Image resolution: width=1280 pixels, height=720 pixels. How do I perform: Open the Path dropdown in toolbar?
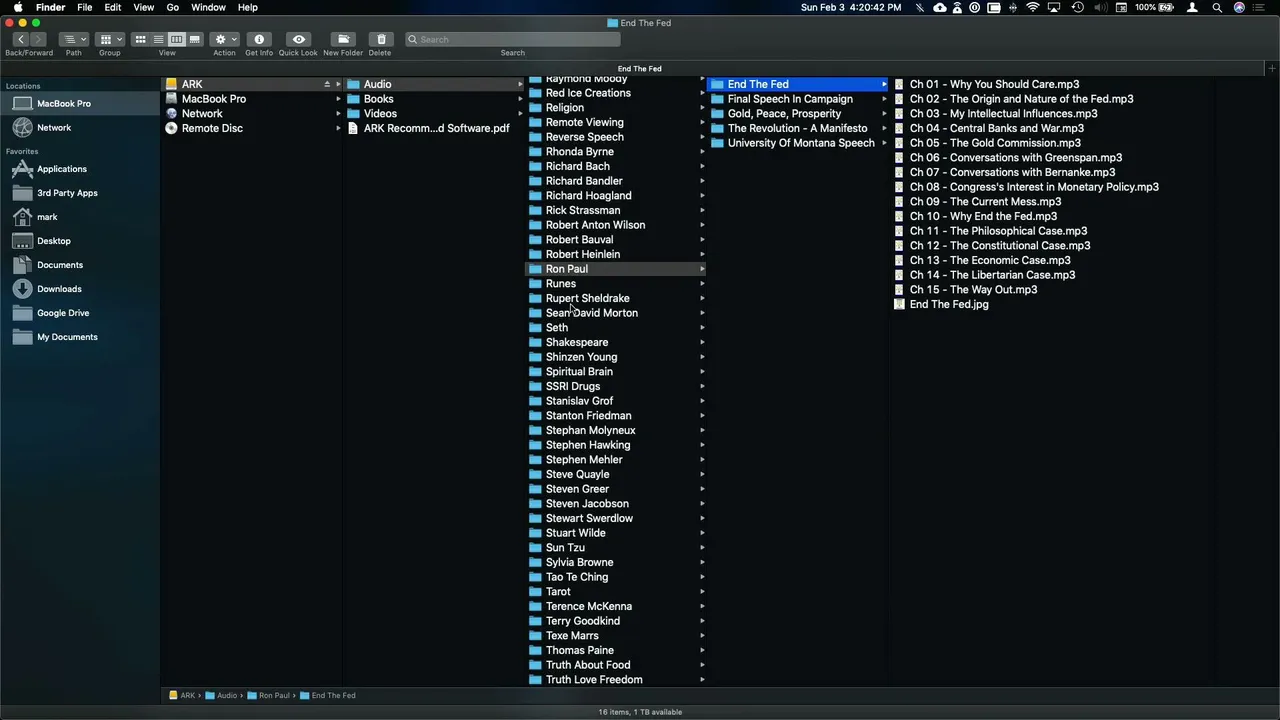[74, 39]
